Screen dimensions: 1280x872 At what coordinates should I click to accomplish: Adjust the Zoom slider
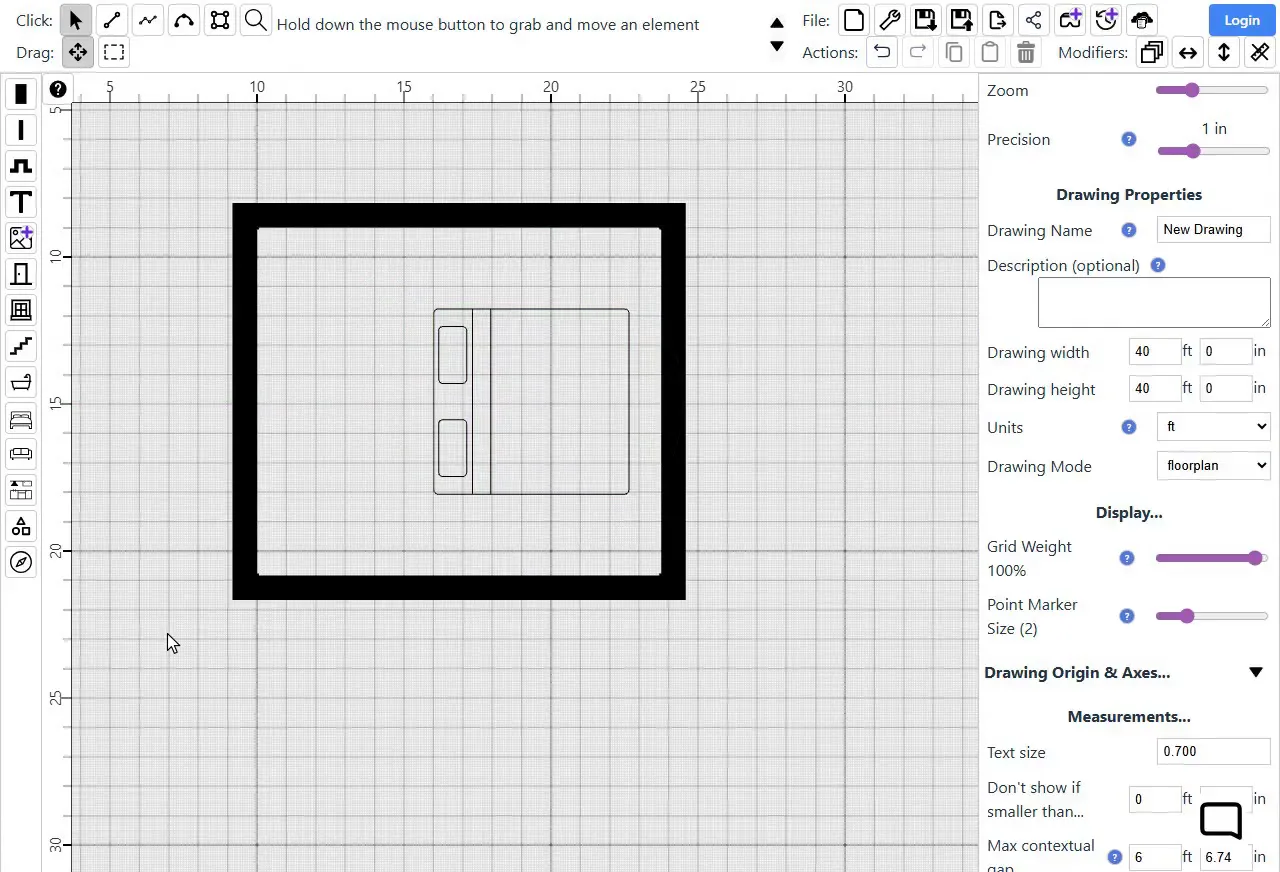(1212, 90)
